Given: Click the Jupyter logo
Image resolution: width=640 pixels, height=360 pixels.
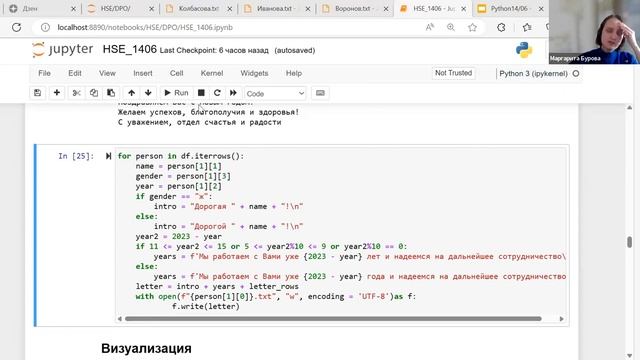Looking at the screenshot, I should [62, 49].
